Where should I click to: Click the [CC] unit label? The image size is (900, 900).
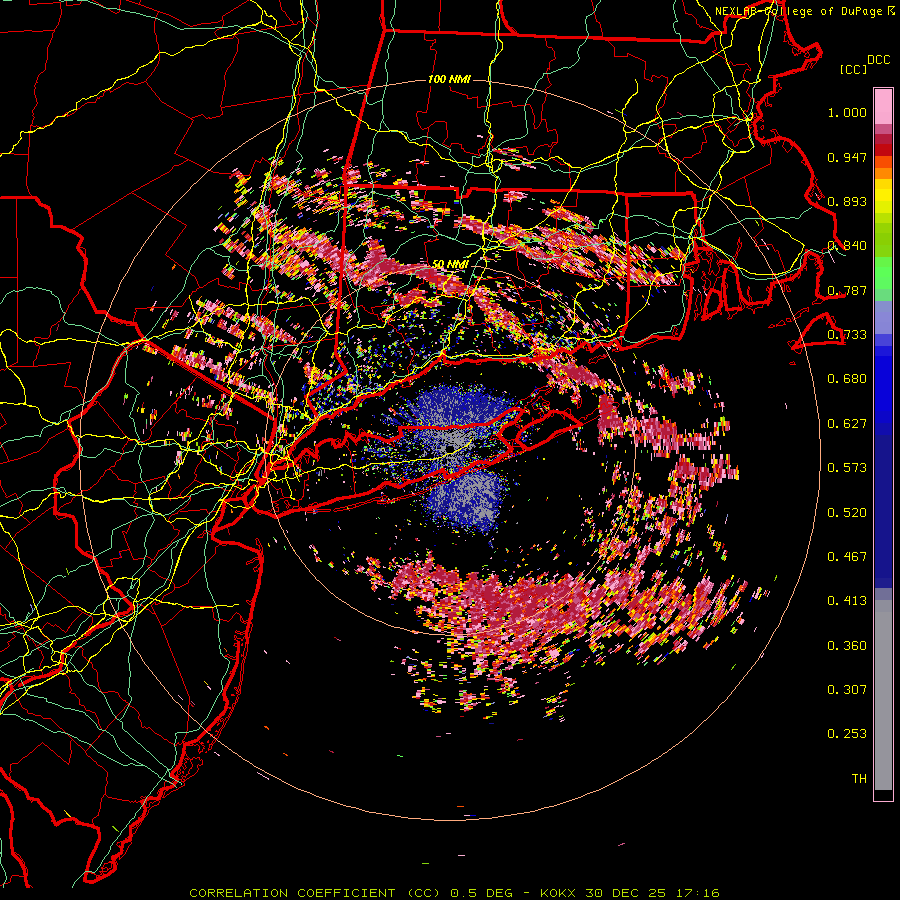tap(854, 69)
